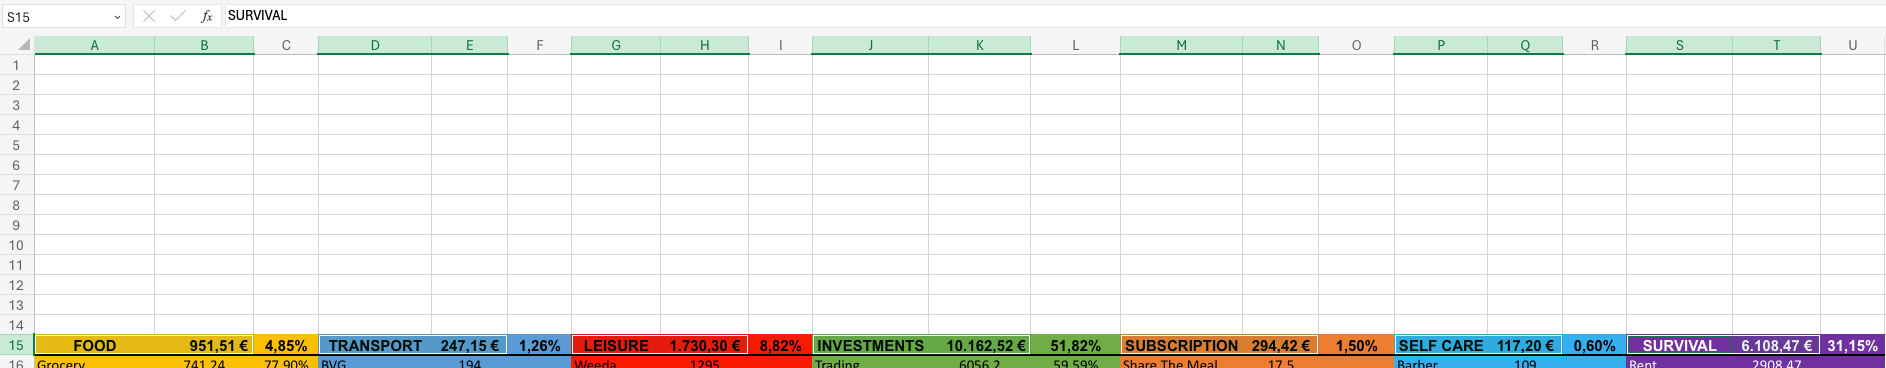The image size is (1886, 368).
Task: Open the Insert Function fx icon
Action: [x=207, y=16]
